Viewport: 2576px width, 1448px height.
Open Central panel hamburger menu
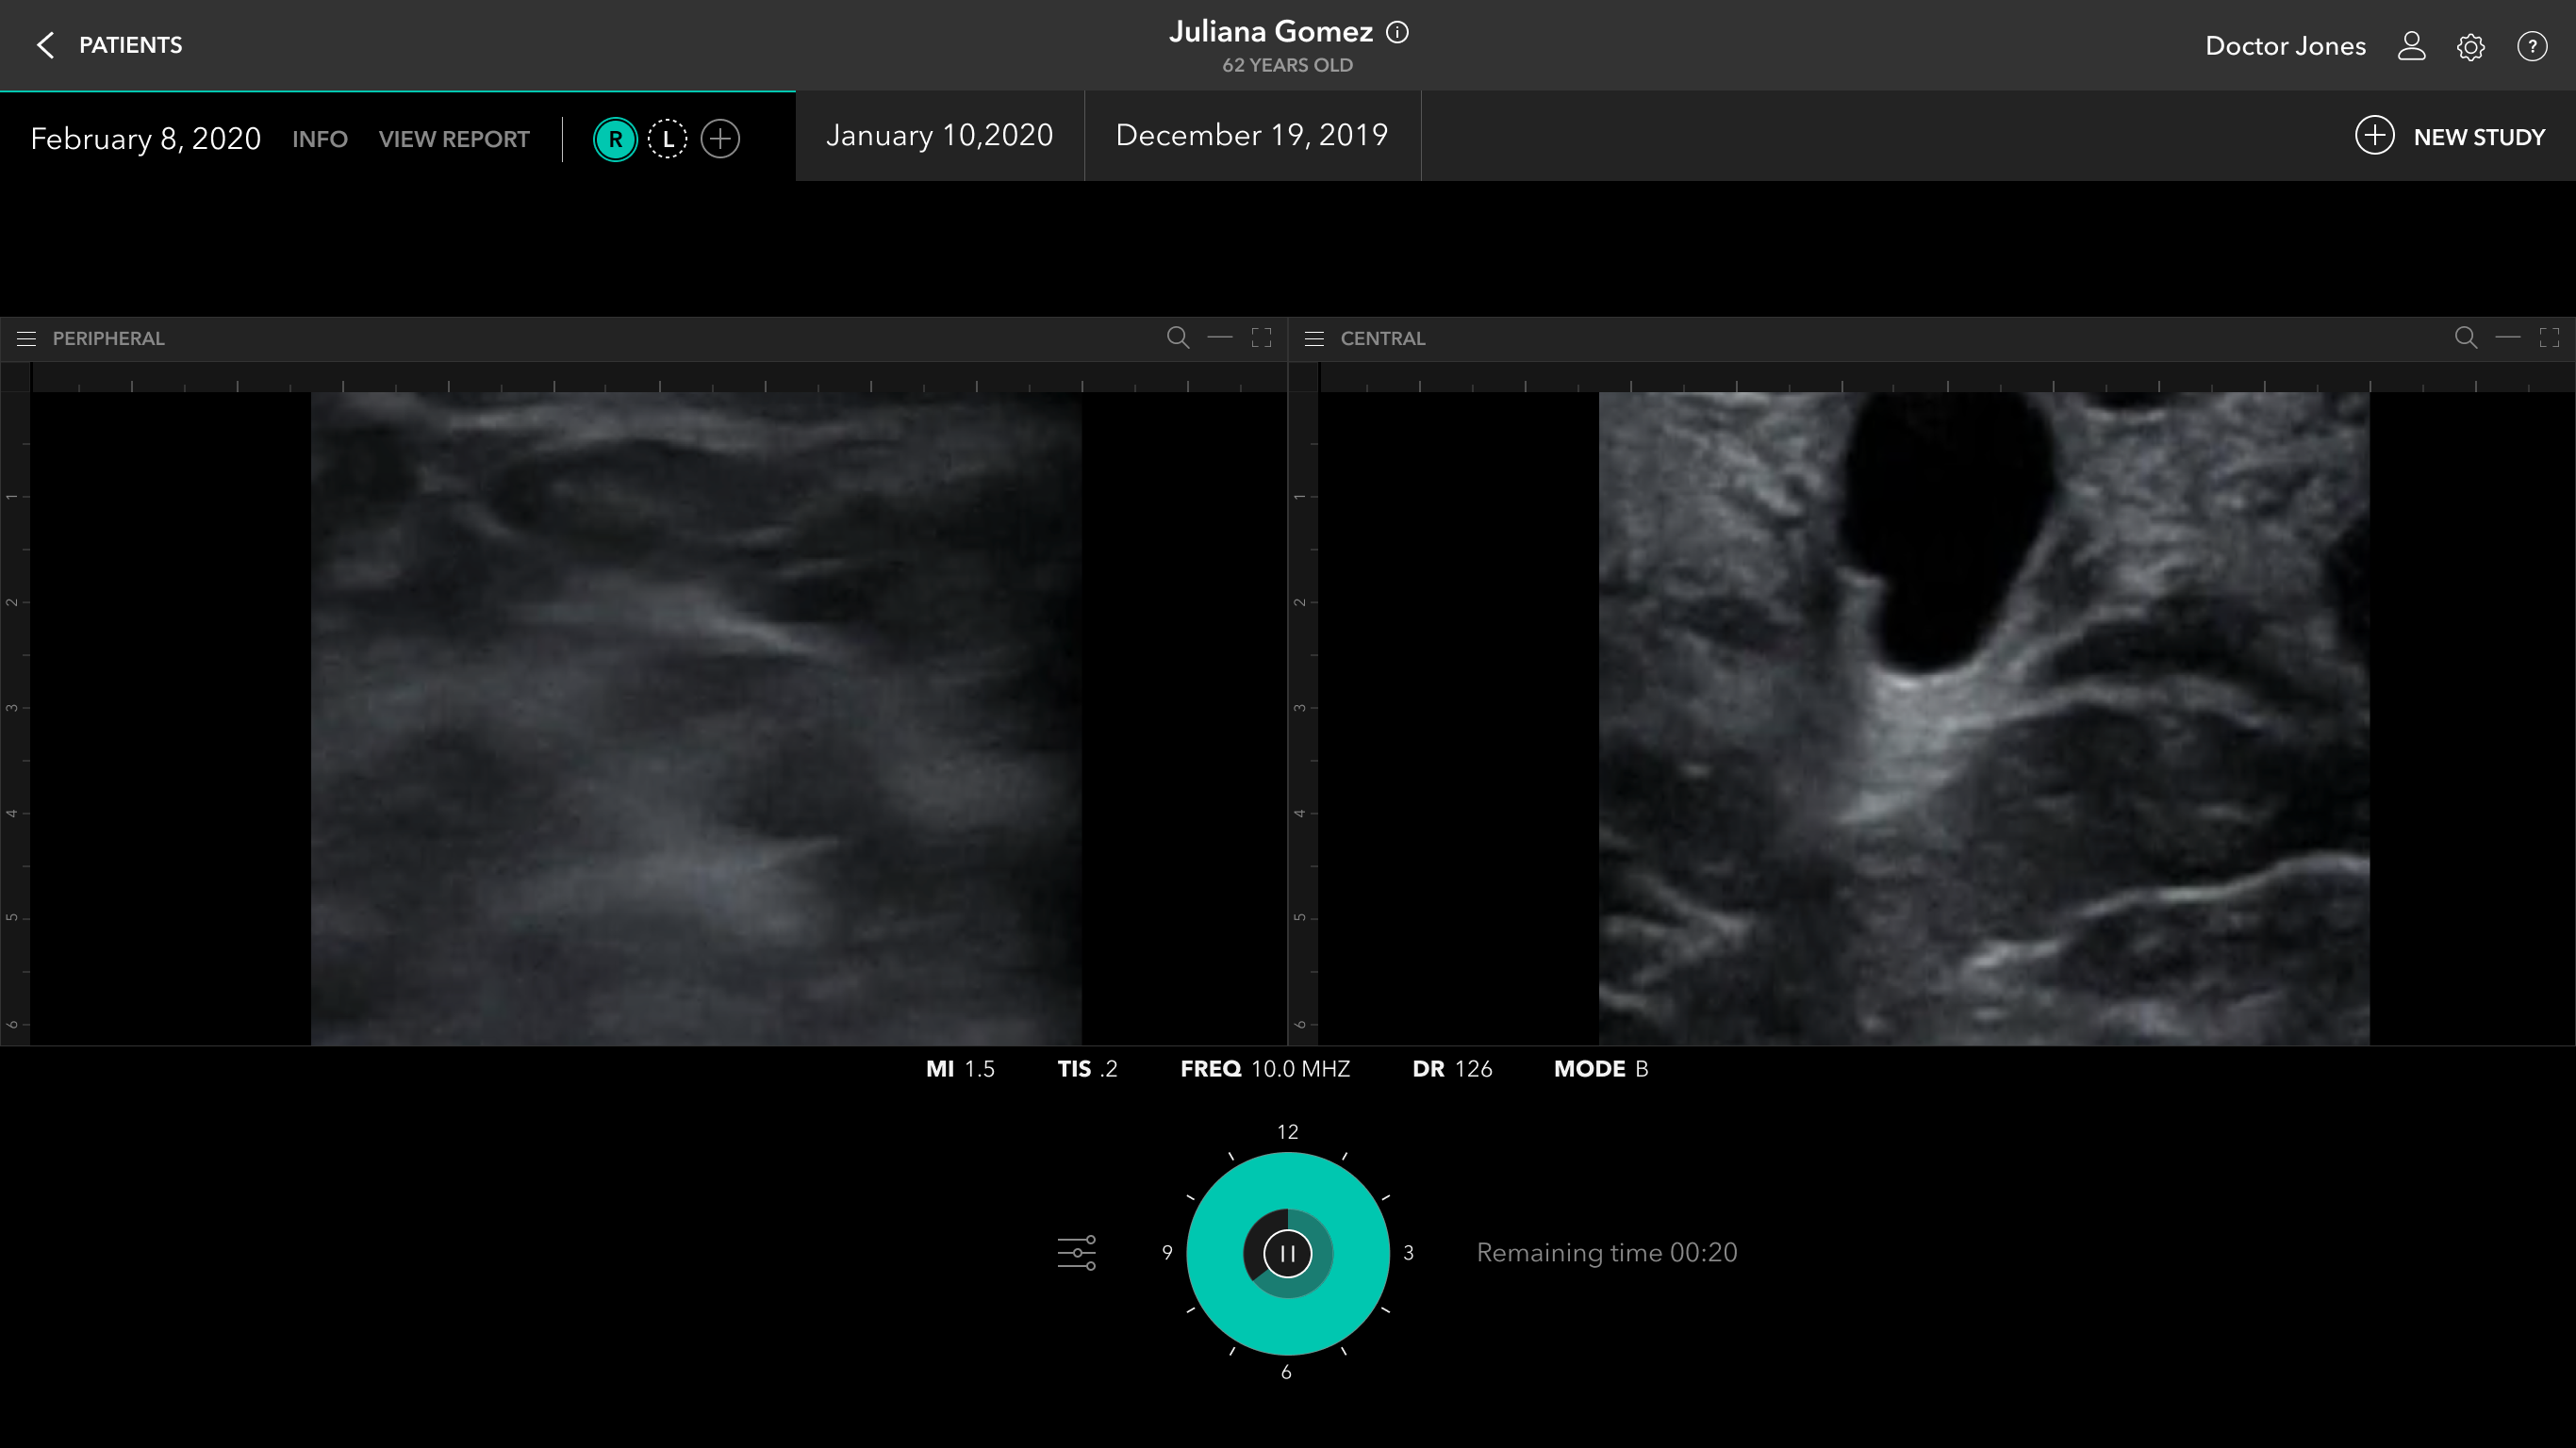(1314, 339)
